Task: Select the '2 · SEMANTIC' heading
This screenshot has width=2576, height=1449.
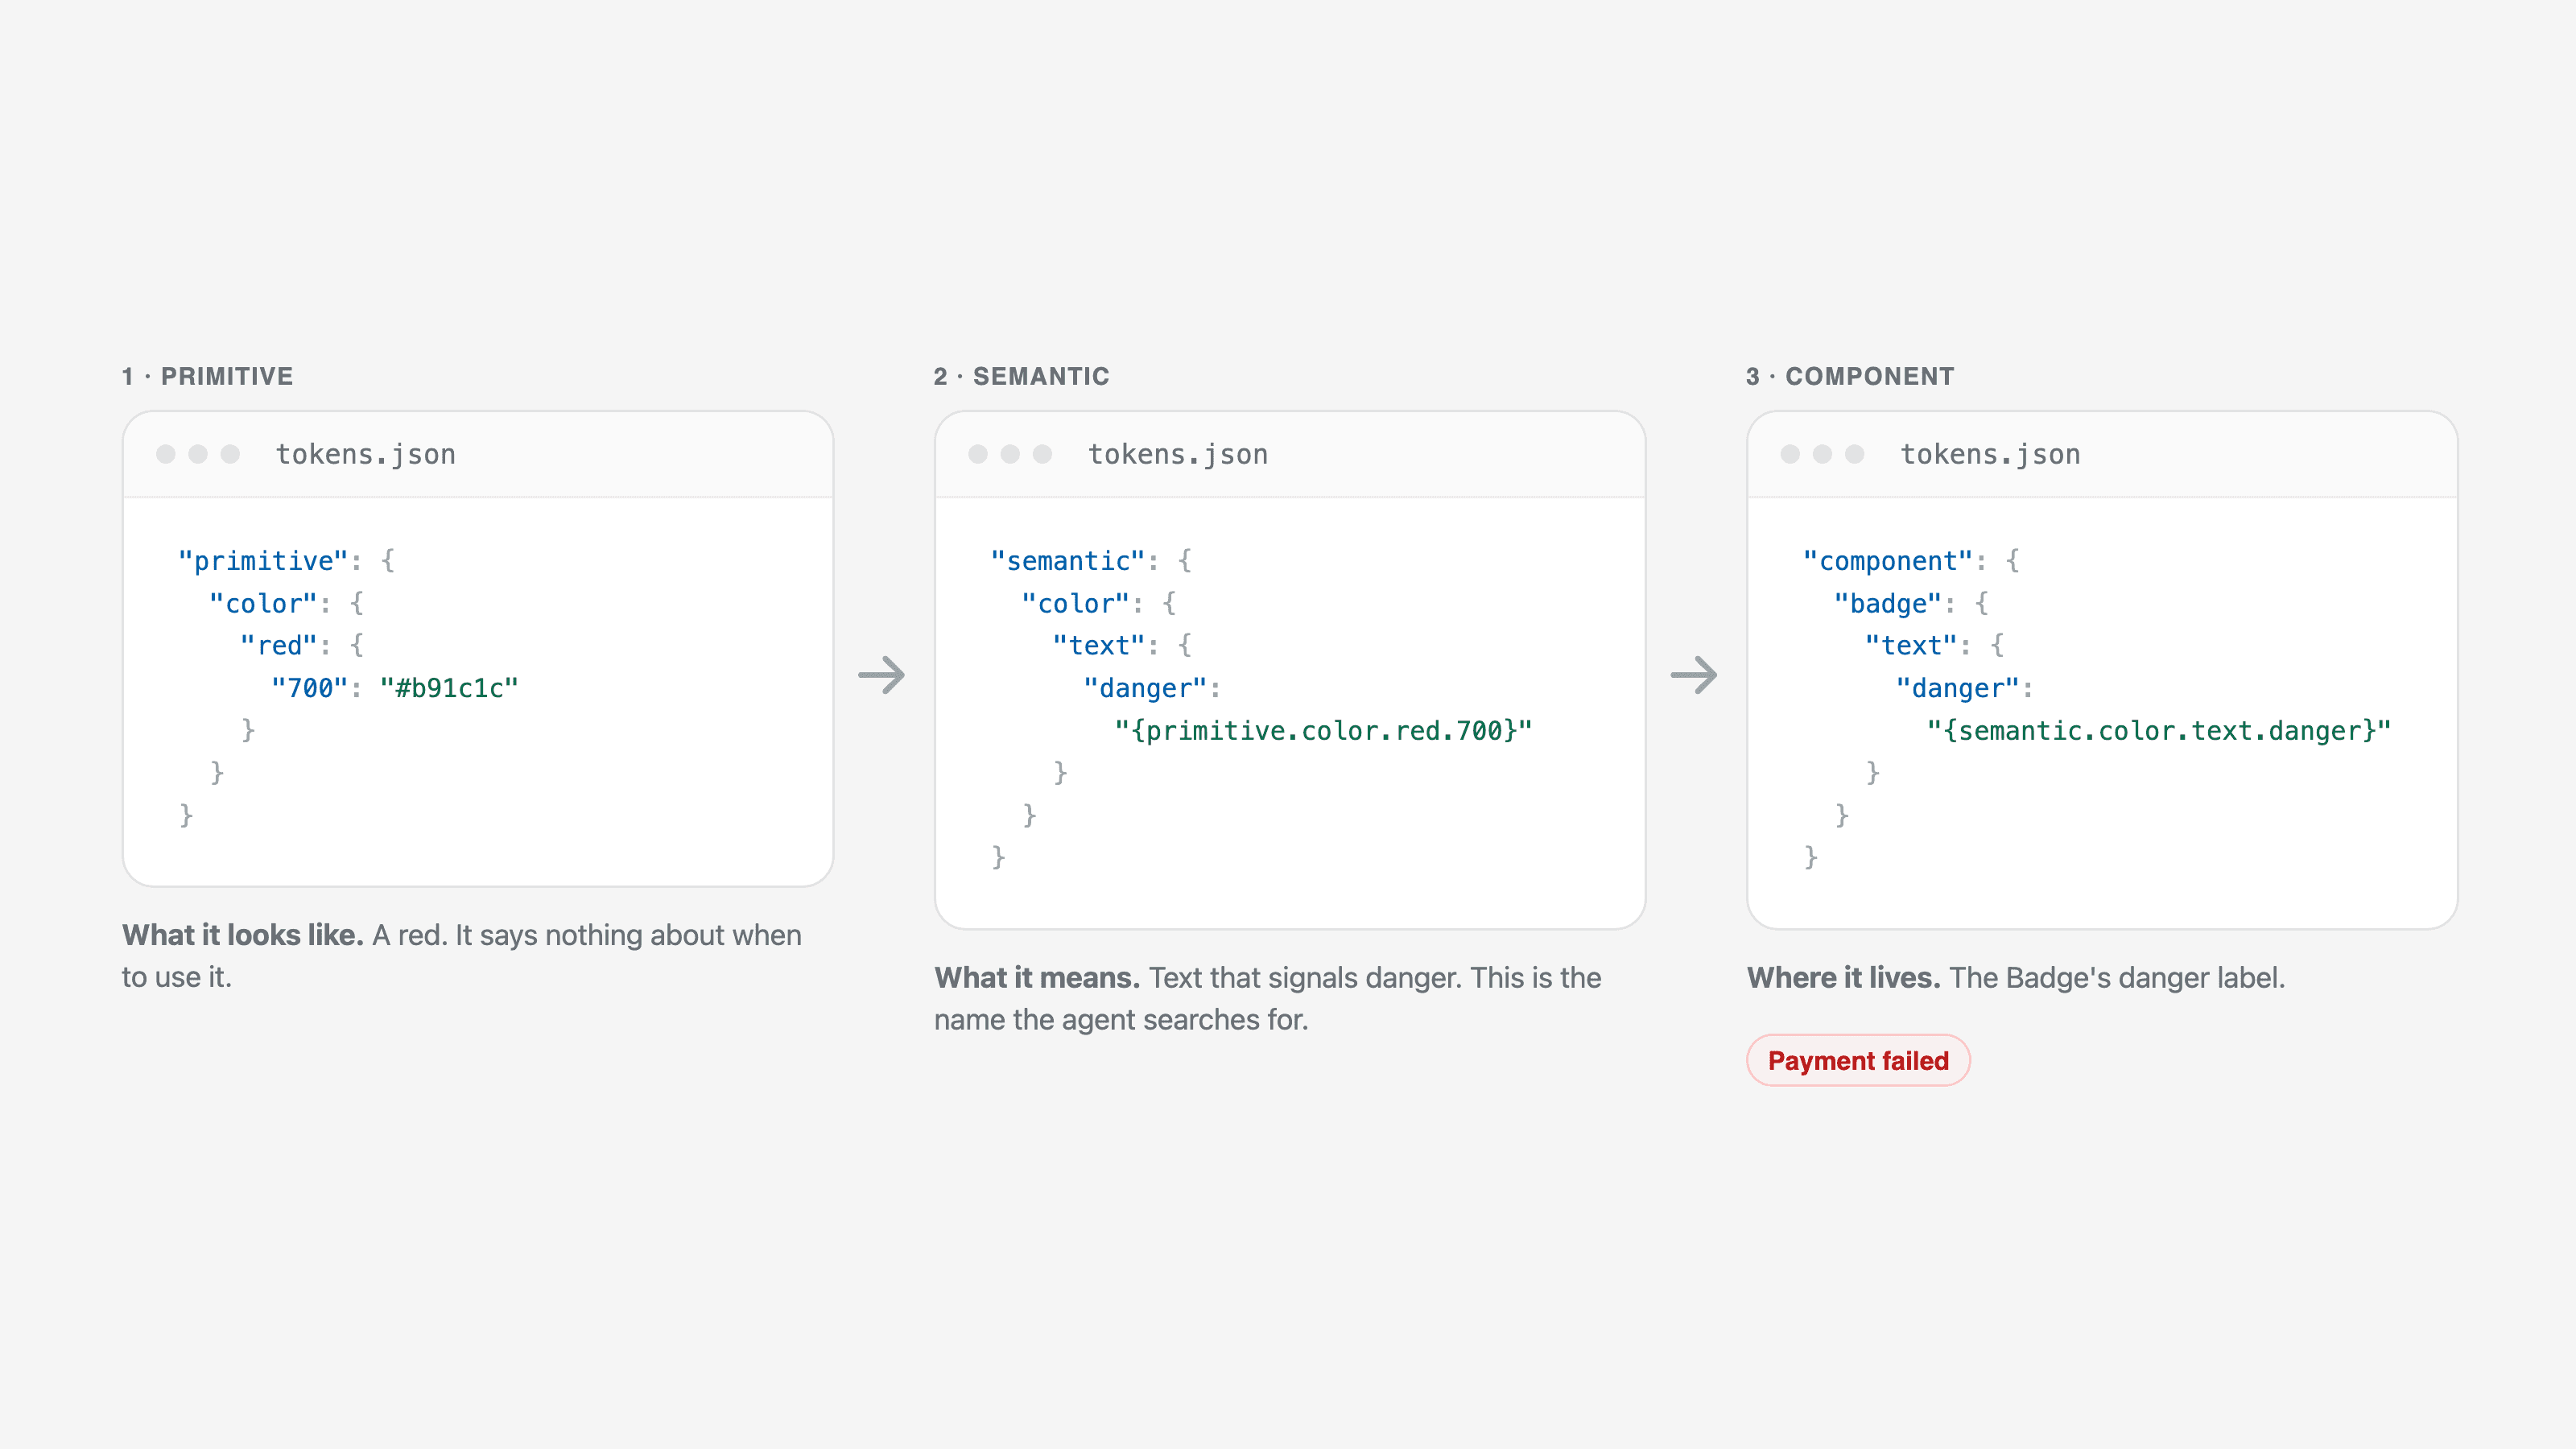Action: click(1021, 376)
